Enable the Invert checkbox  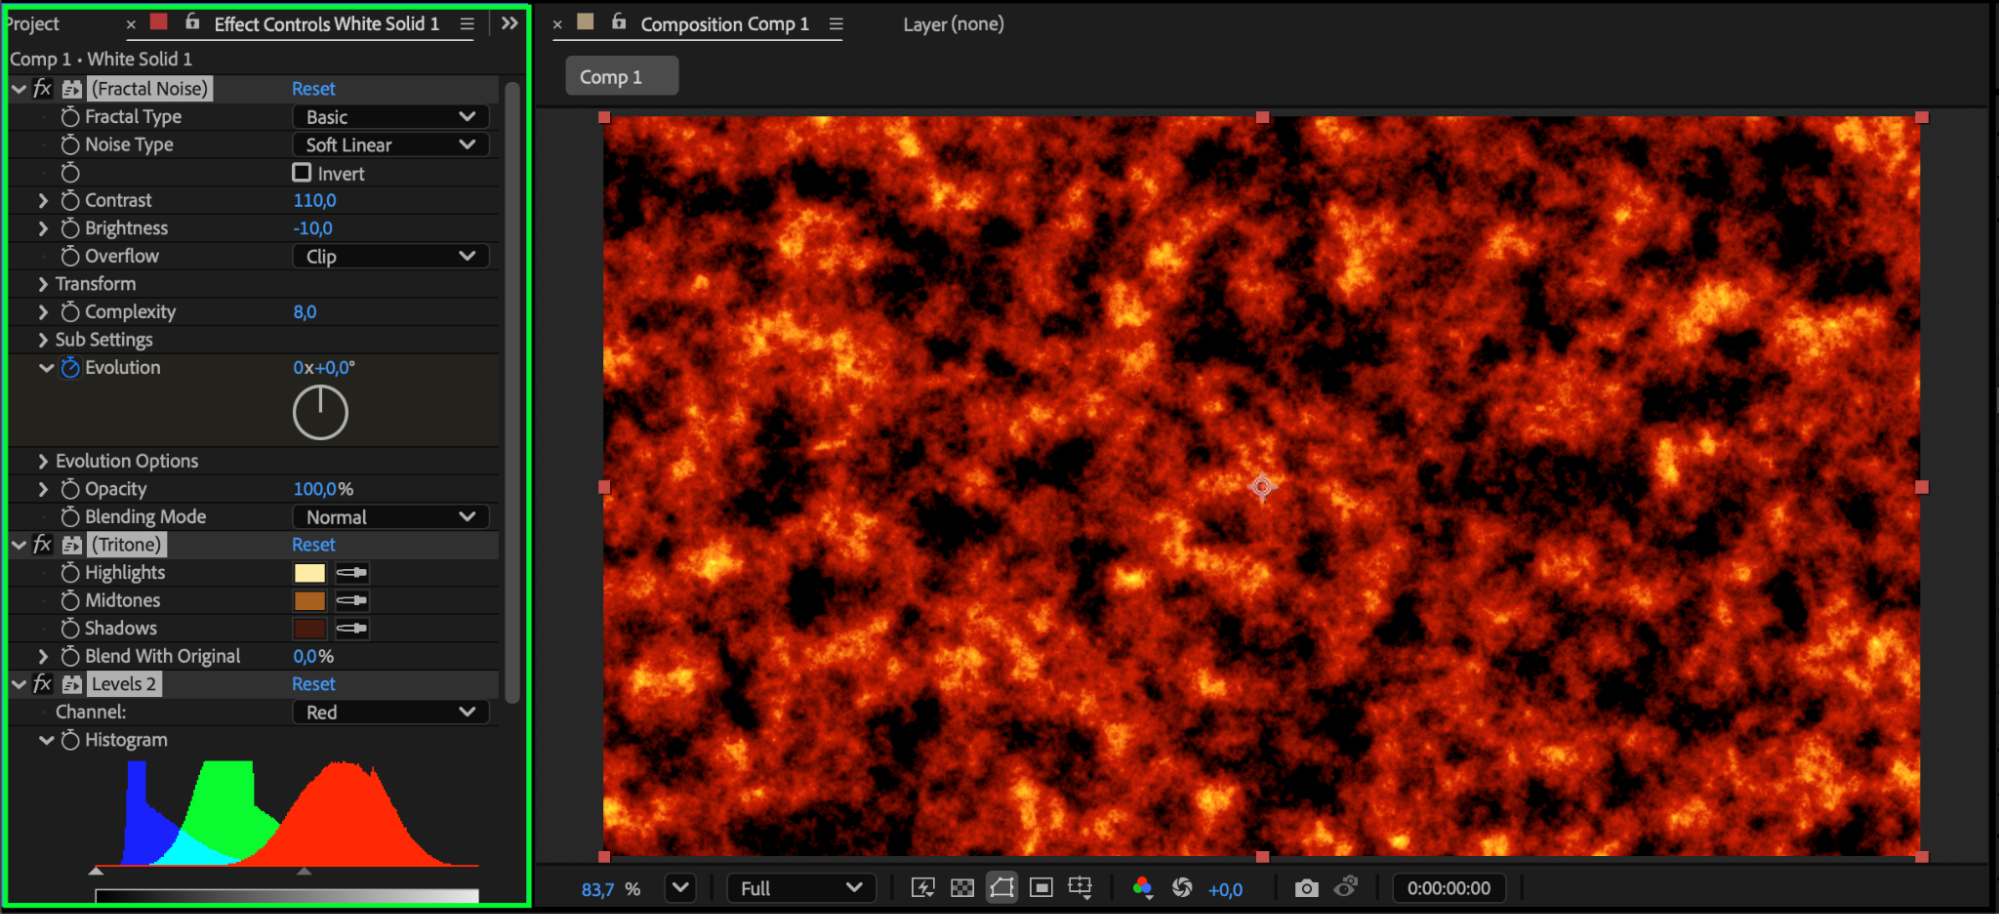302,173
